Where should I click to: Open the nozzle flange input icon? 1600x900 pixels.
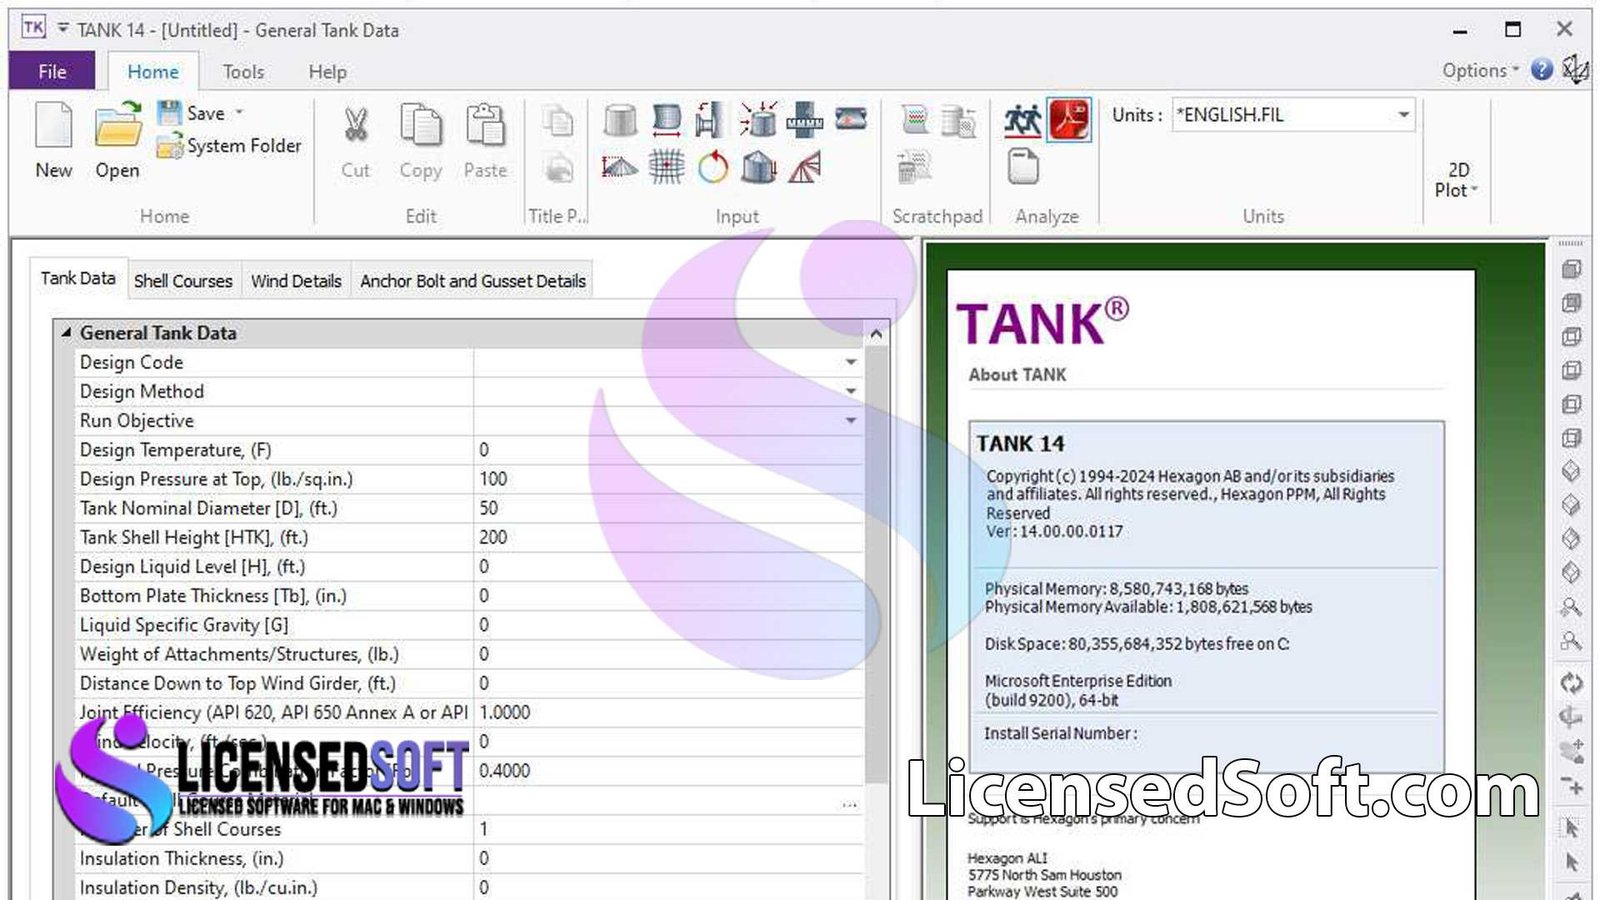click(x=709, y=121)
